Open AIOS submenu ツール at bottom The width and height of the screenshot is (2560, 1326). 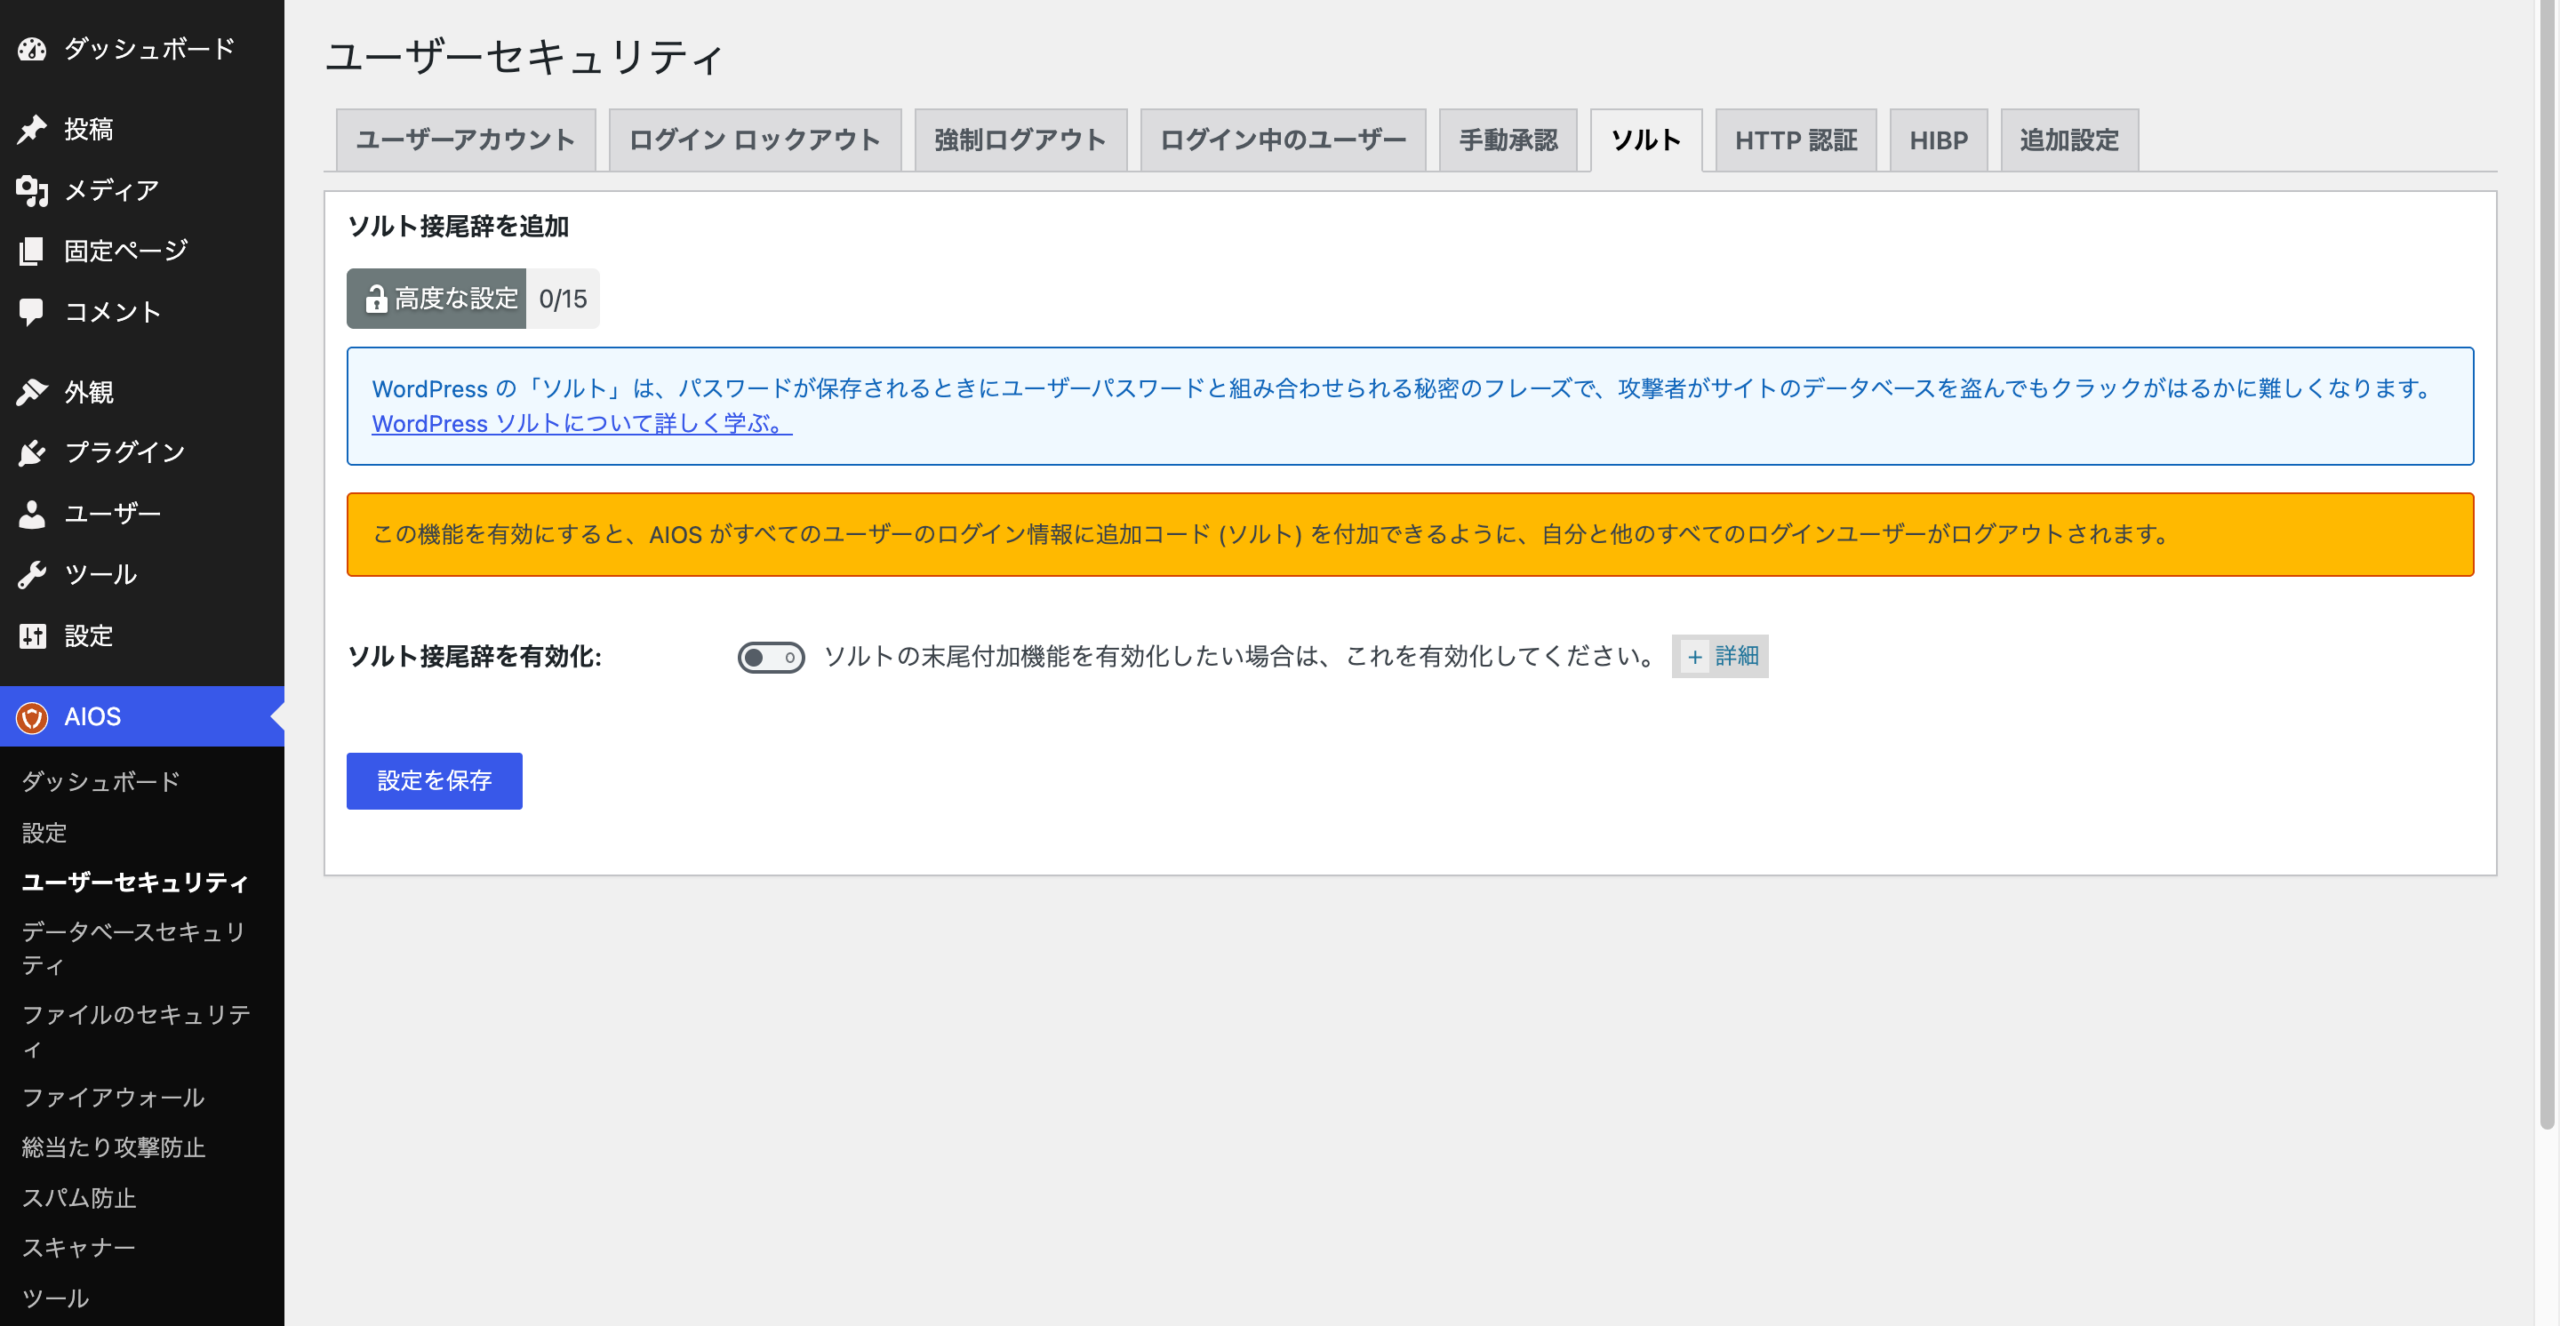(56, 1297)
